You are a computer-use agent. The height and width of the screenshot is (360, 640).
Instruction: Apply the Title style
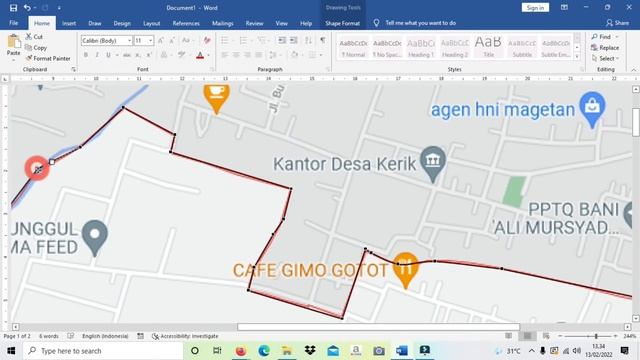tap(488, 47)
